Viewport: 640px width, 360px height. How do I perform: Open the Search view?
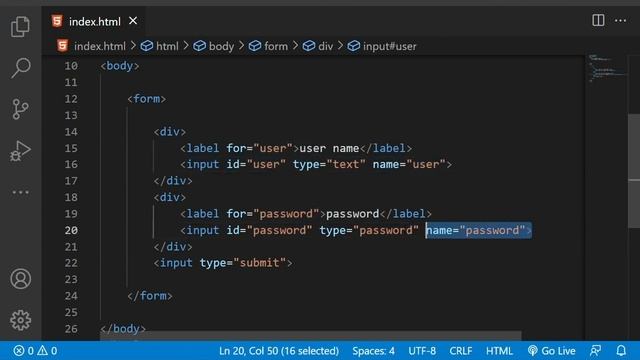20,68
